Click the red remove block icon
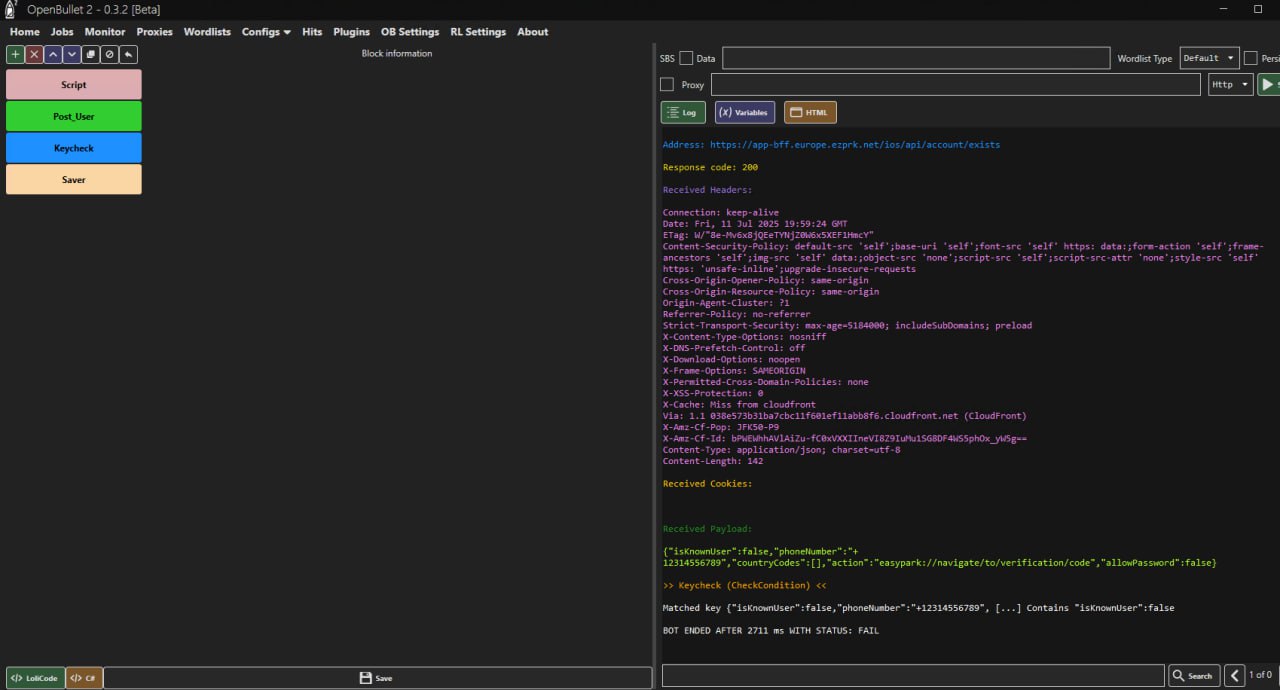The height and width of the screenshot is (690, 1280). pos(34,54)
